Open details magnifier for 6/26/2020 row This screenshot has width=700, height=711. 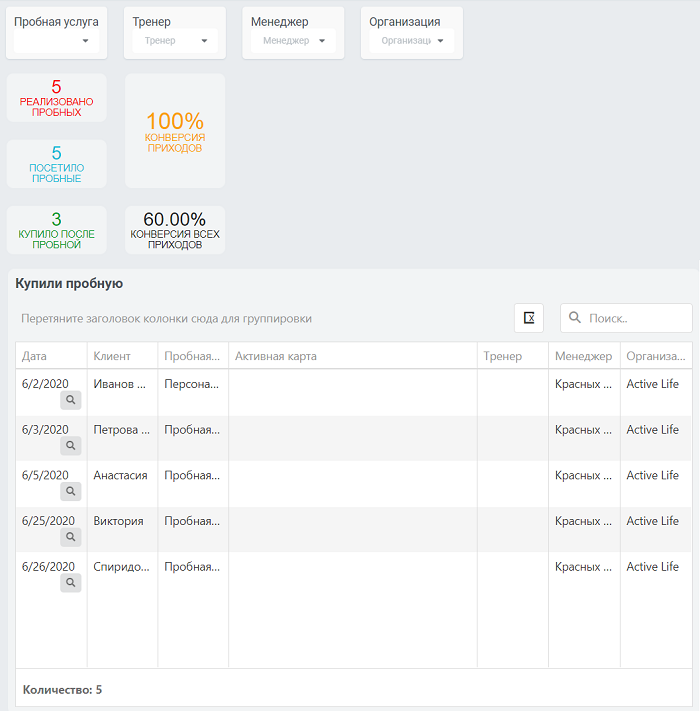point(71,583)
